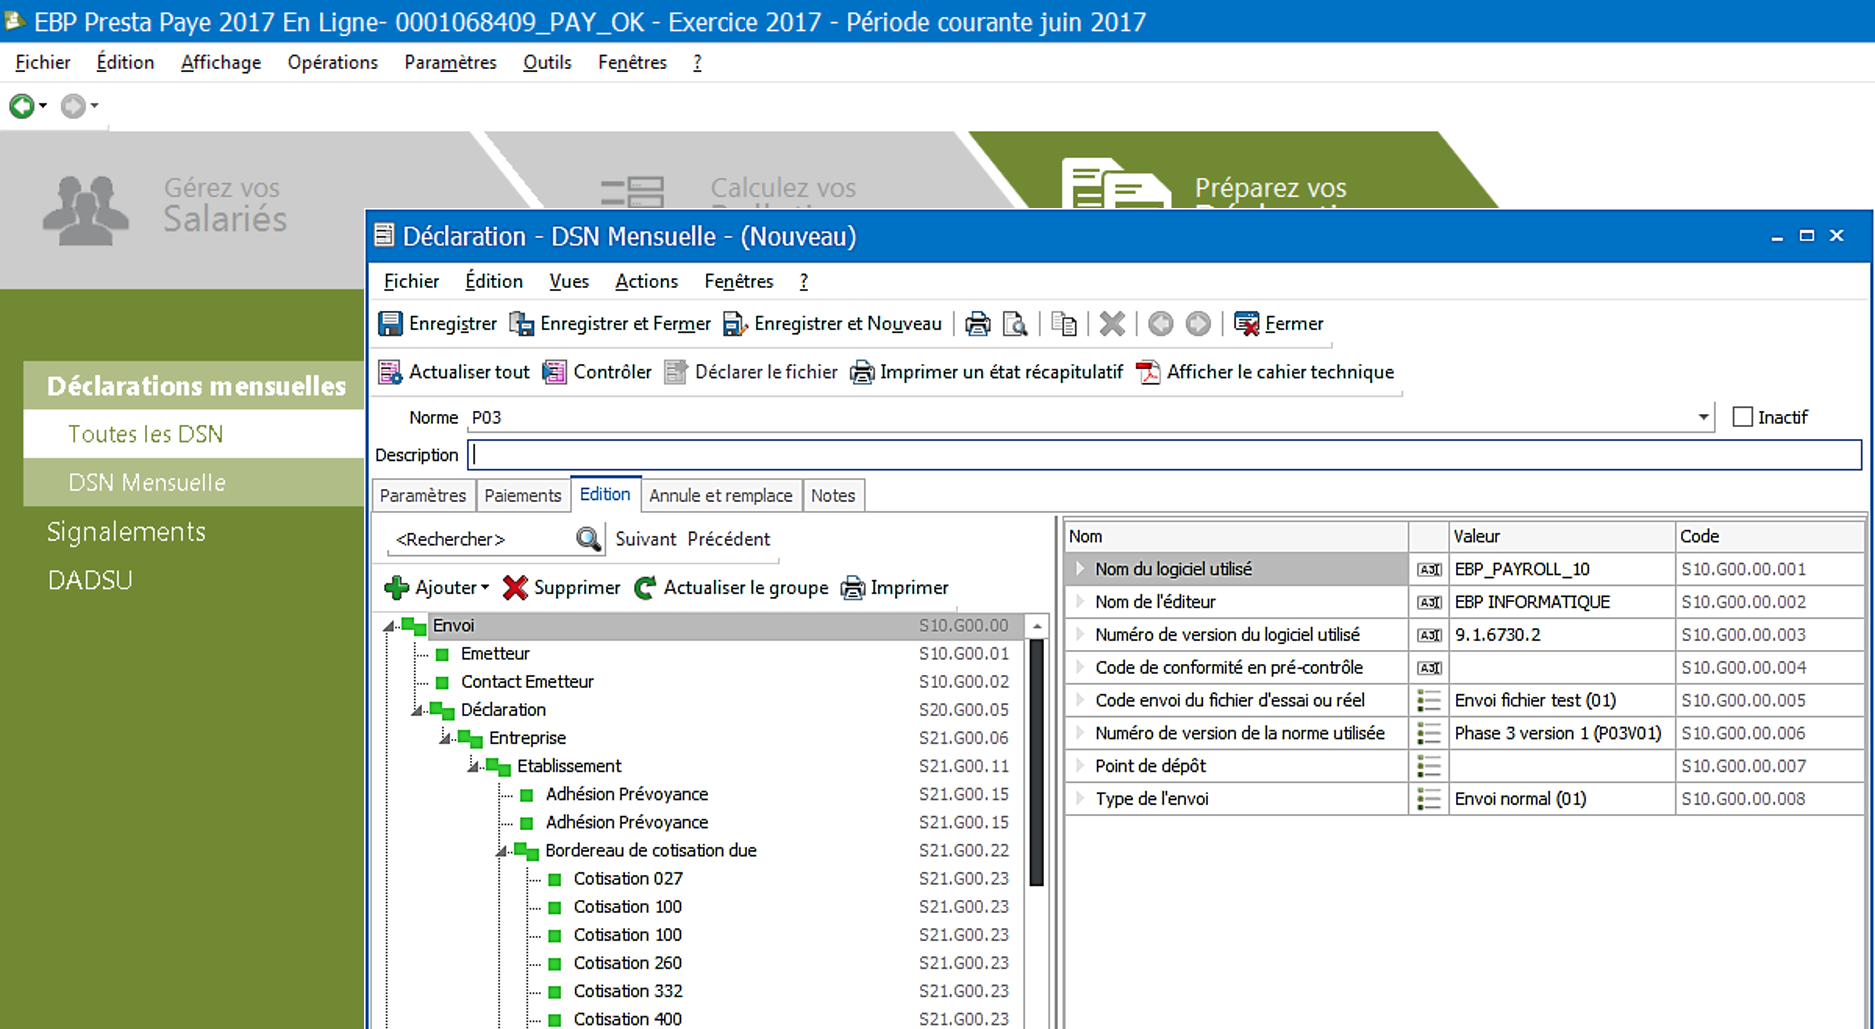Viewport: 1875px width, 1029px height.
Task: Click text-type icon for Nom de l'éditeur row
Action: (x=1429, y=602)
